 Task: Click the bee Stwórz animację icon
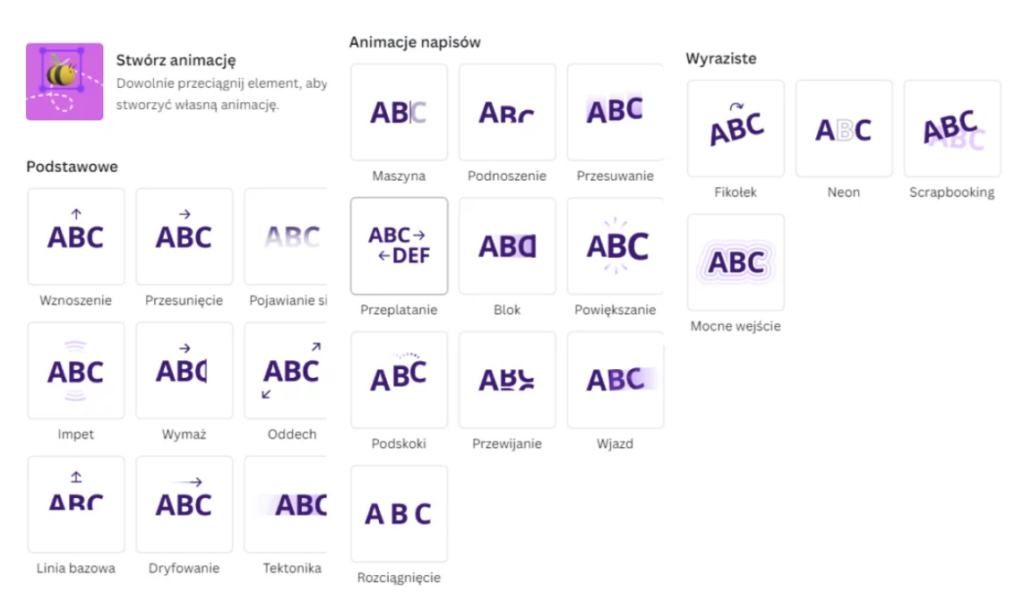point(64,81)
